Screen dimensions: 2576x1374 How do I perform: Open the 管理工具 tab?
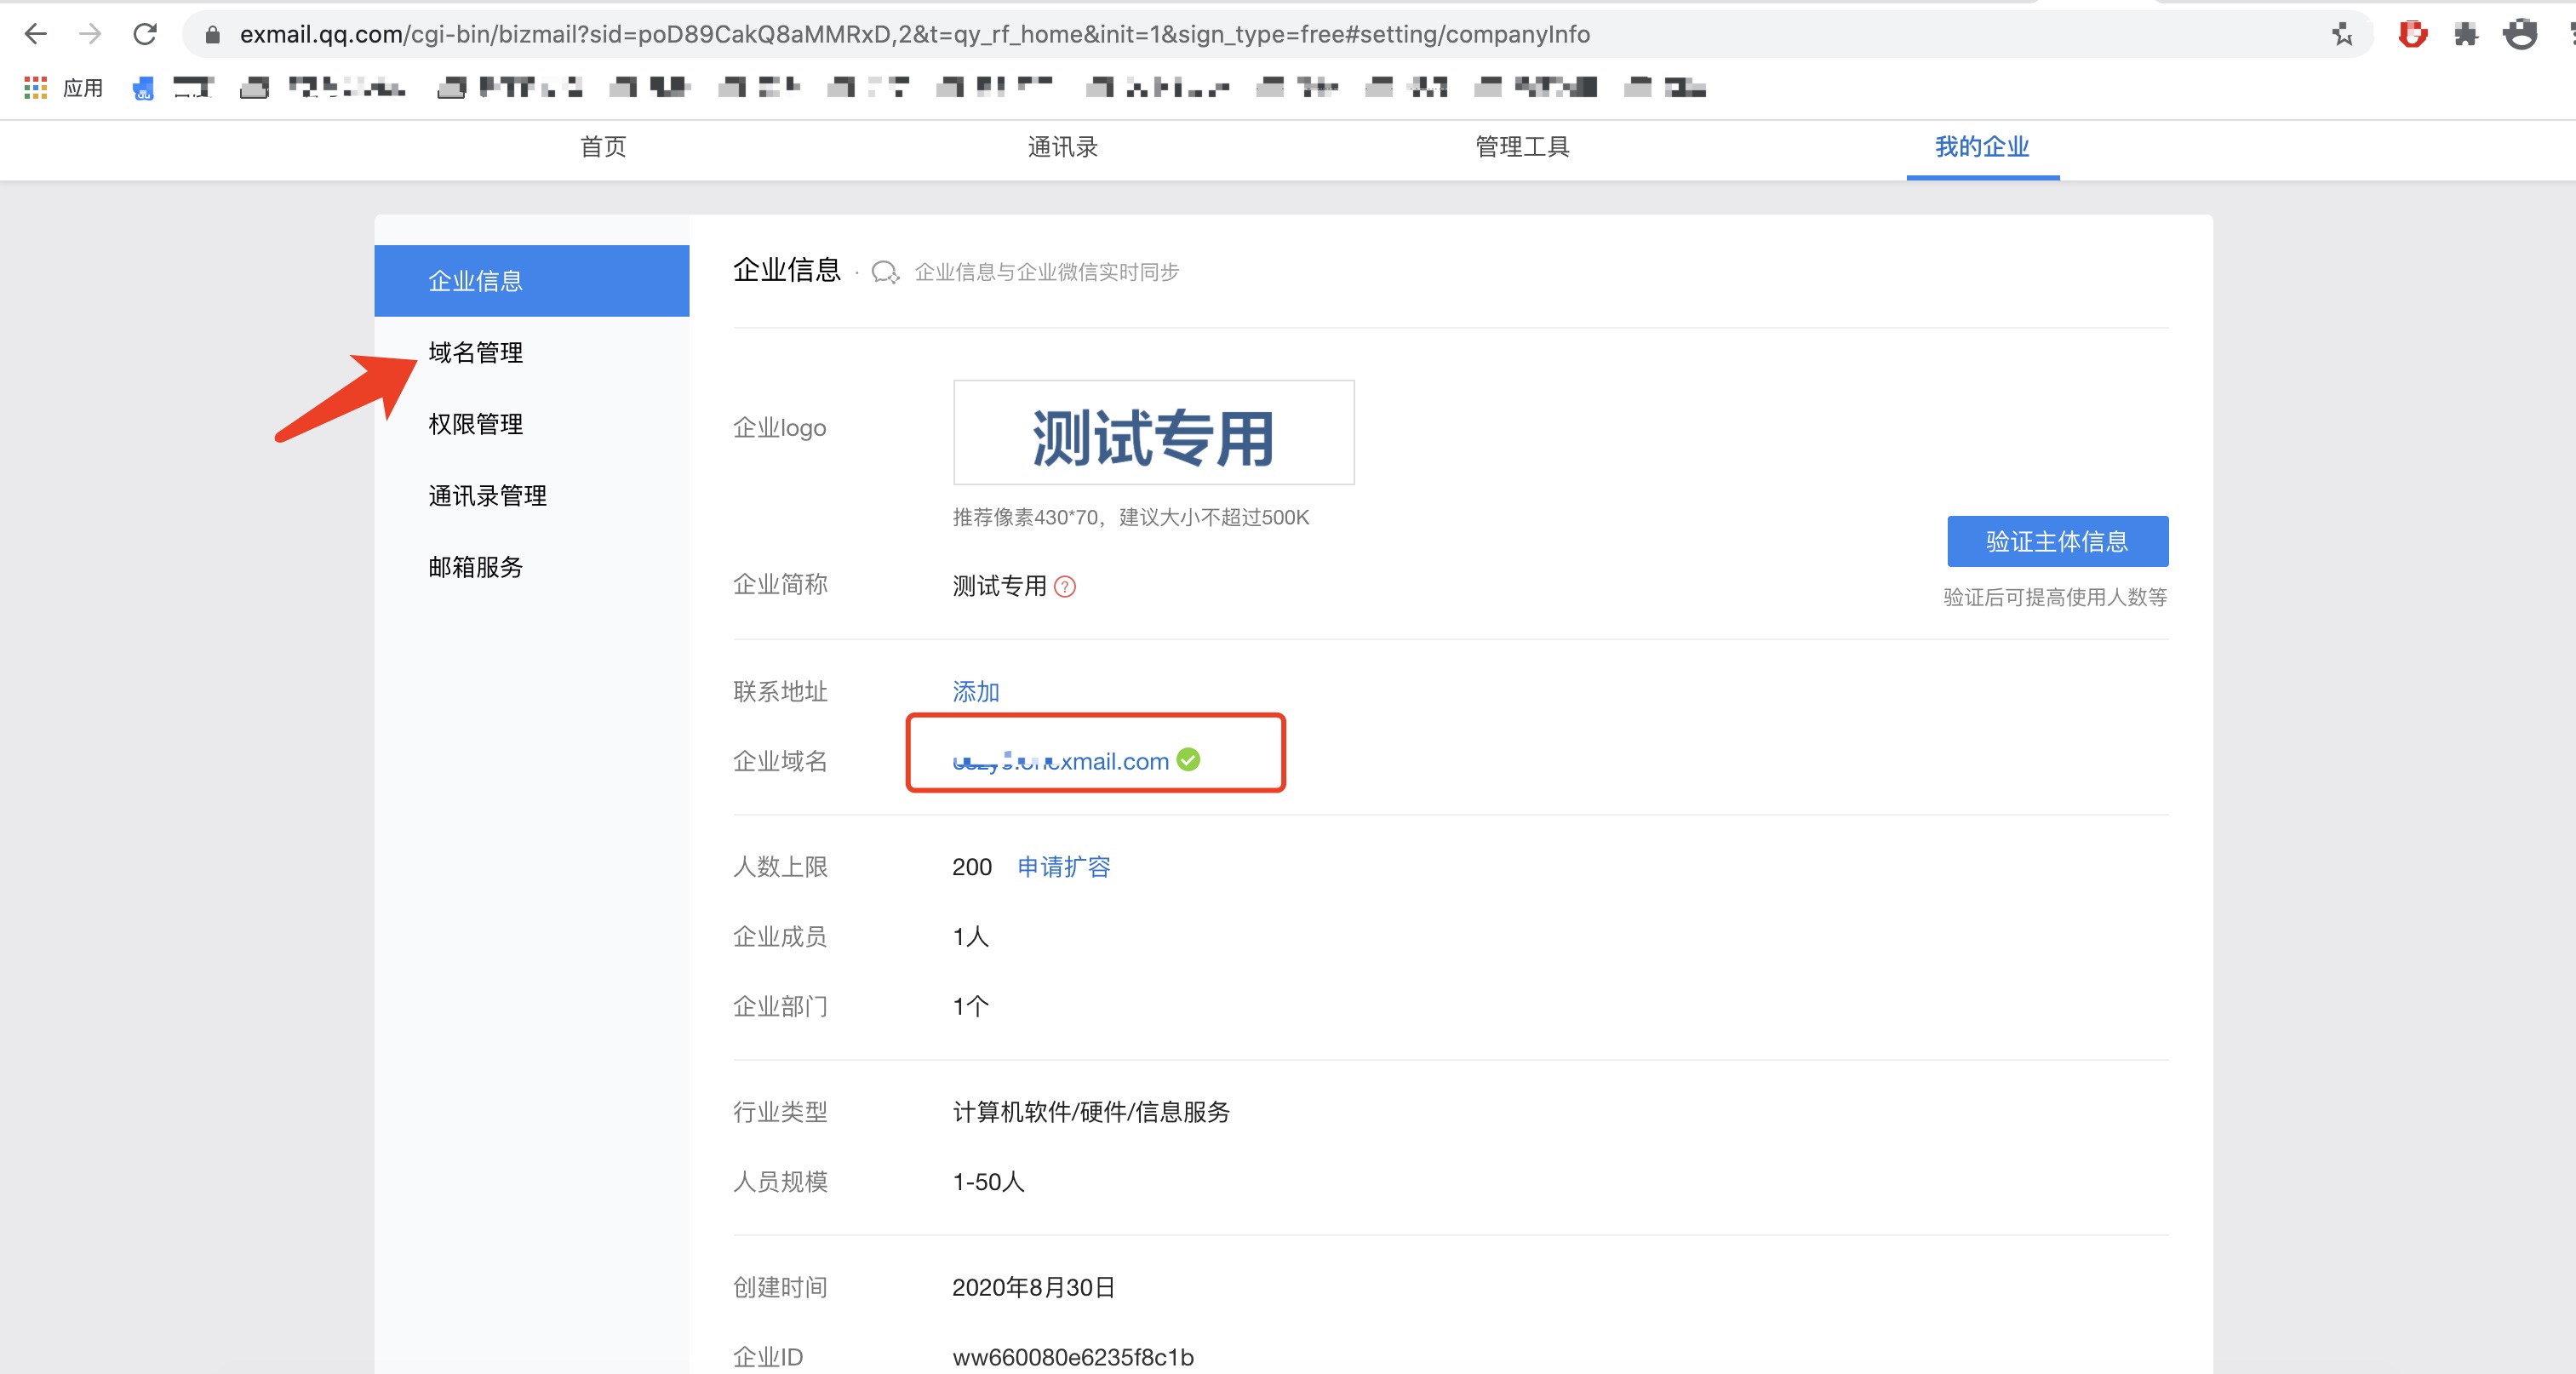1521,146
